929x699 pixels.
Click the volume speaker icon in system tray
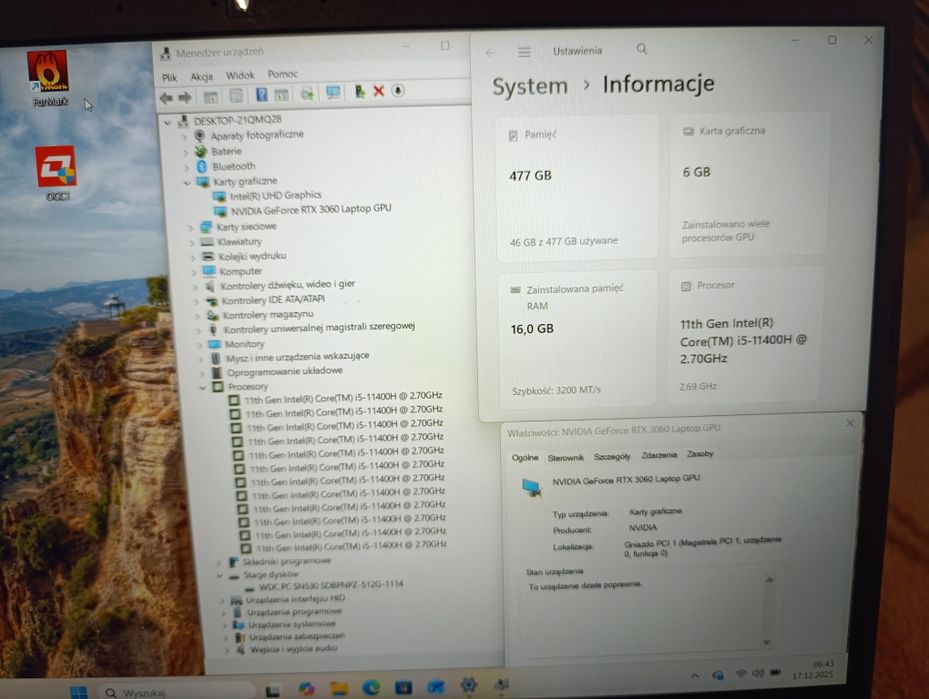click(758, 674)
